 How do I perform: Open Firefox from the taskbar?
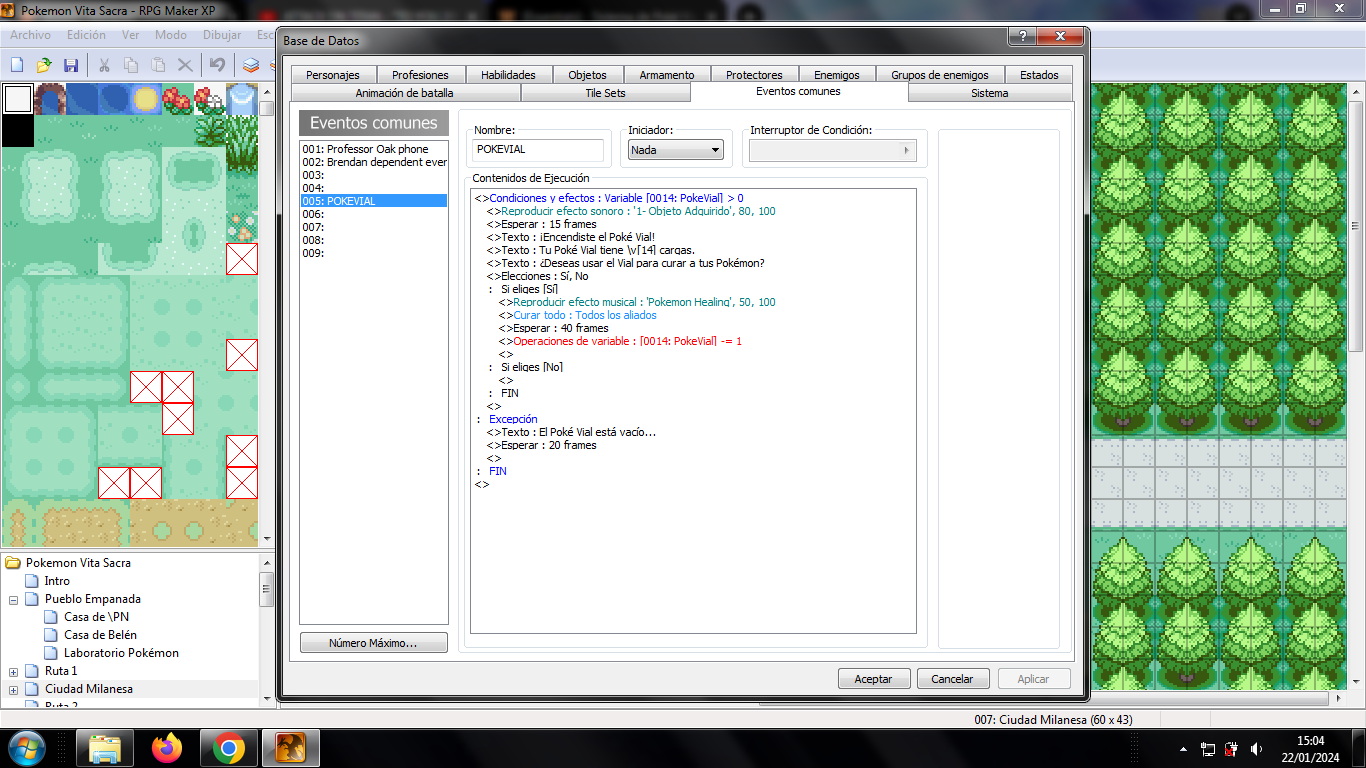point(167,748)
